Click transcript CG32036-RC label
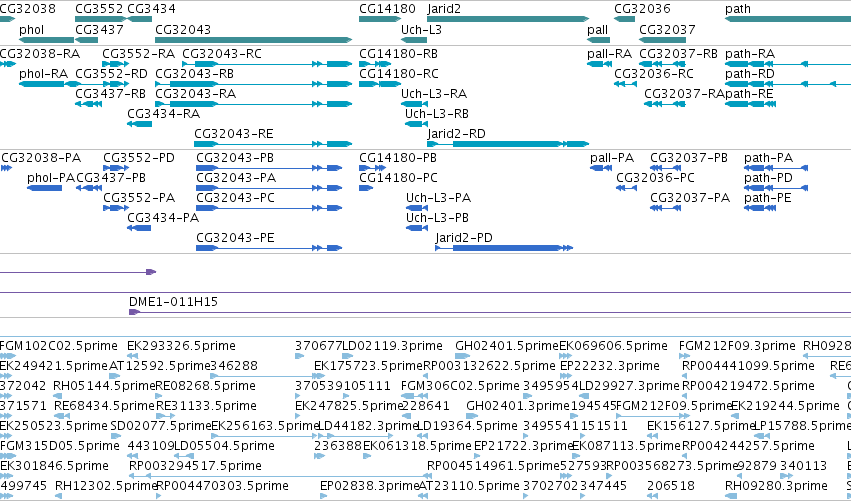The width and height of the screenshot is (851, 501). pyautogui.click(x=654, y=74)
